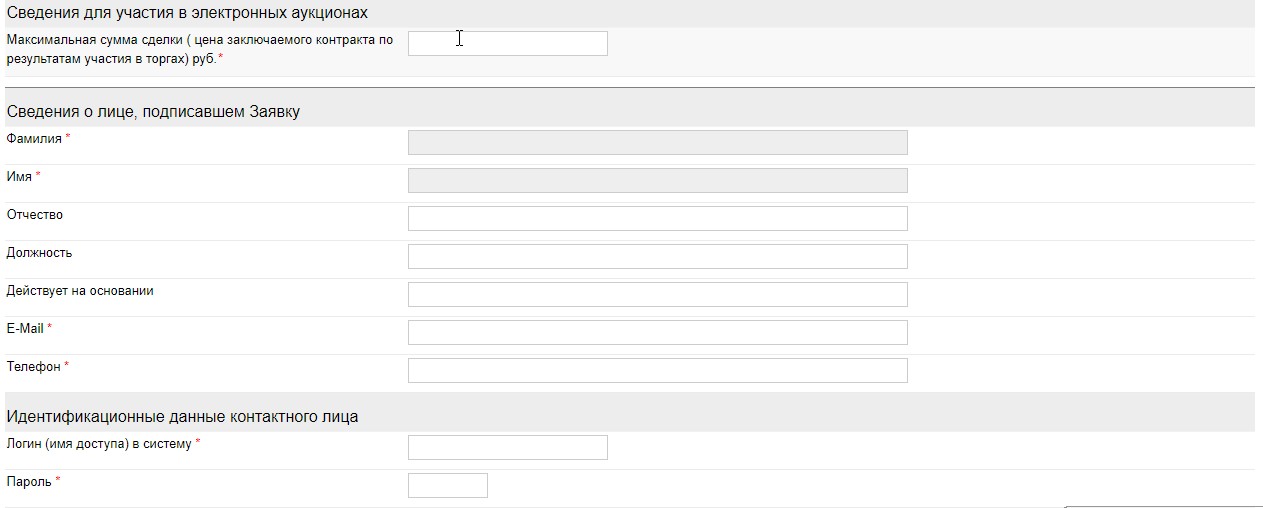
Task: Click the Должность field label
Action: 39,253
